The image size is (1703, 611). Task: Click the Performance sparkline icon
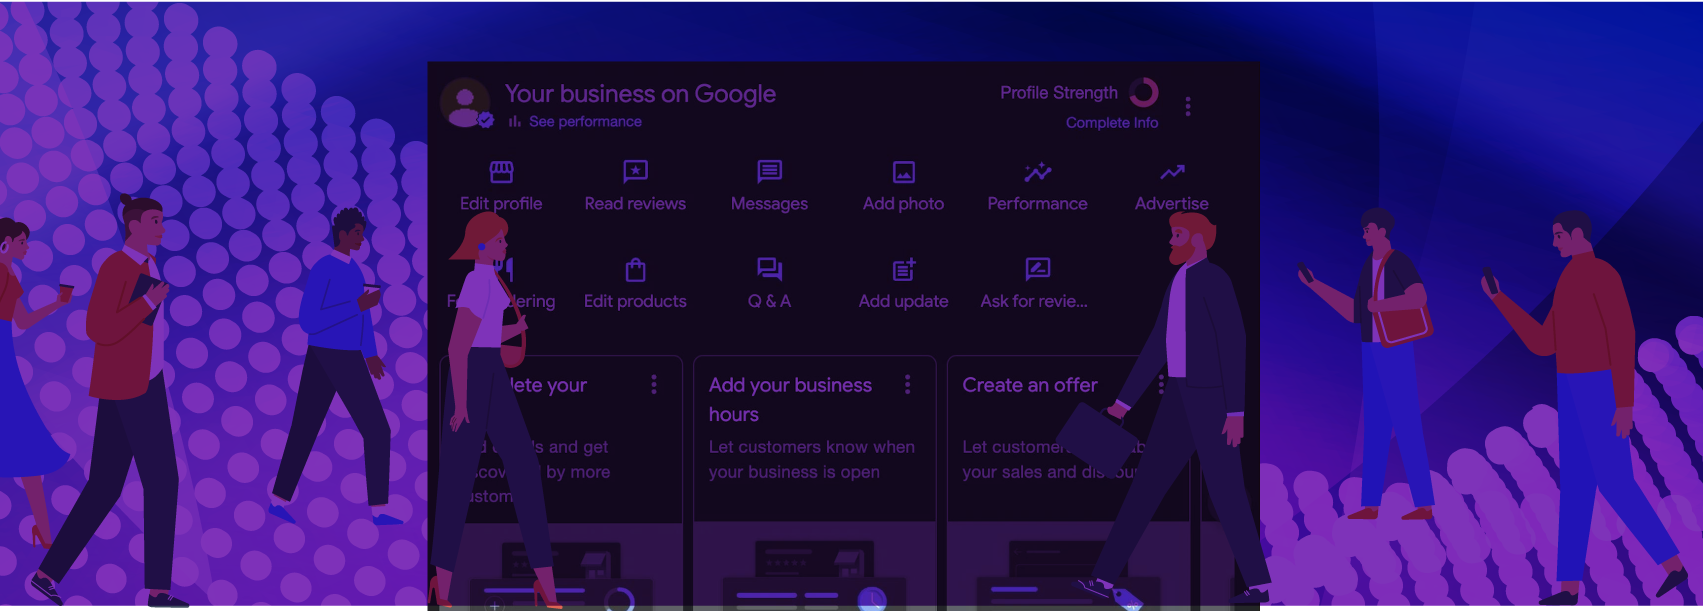pos(1038,172)
